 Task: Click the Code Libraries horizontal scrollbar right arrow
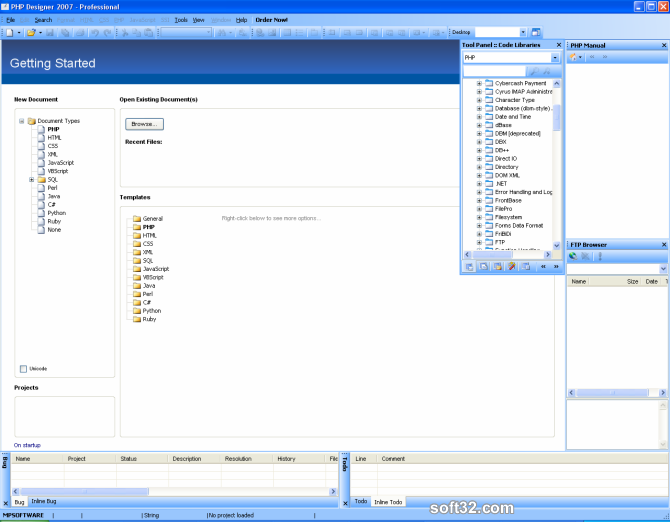tap(547, 255)
